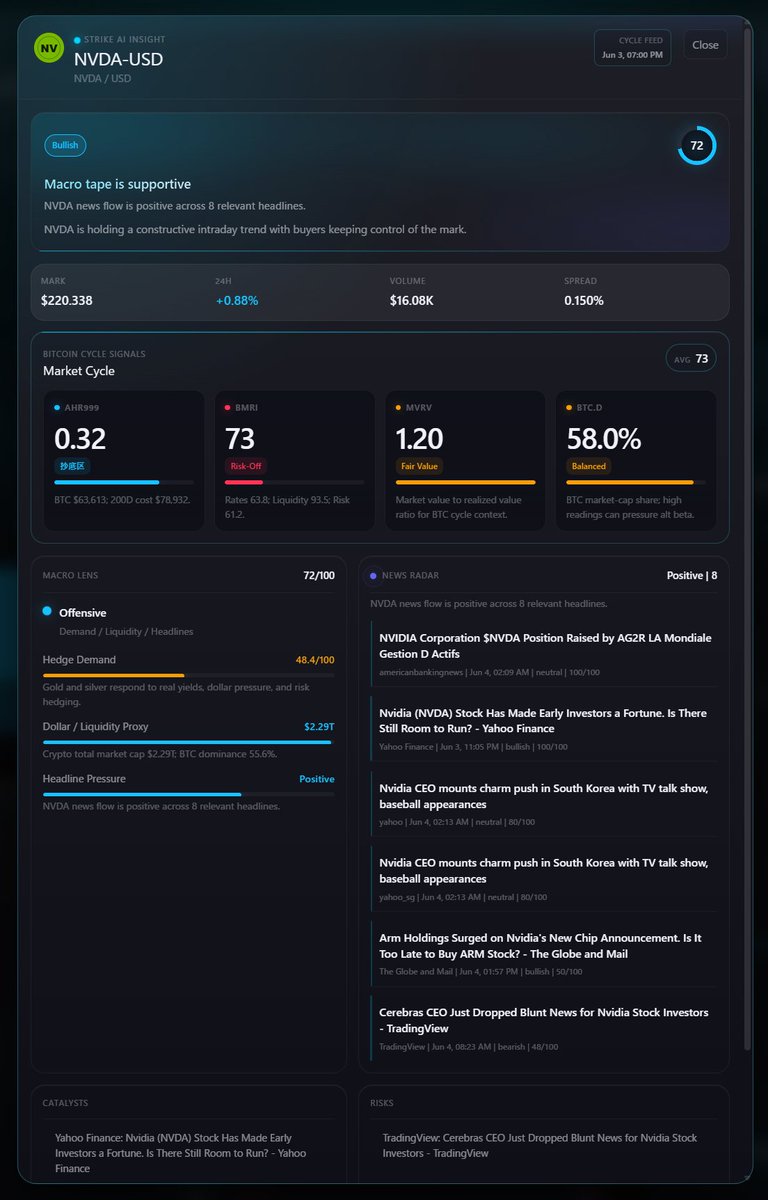Click the SPREAD value 0.150%

[584, 300]
